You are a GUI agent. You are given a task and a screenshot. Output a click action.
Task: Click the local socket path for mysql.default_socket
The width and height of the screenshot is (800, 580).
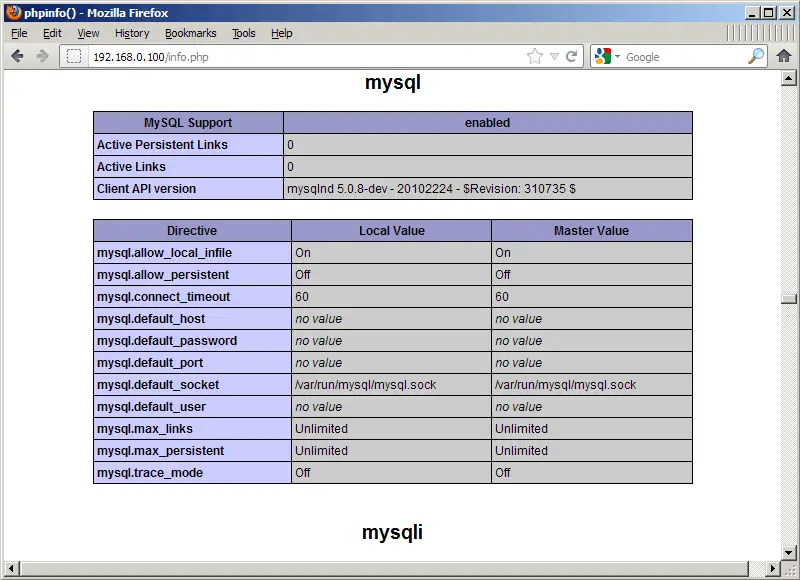(x=365, y=385)
